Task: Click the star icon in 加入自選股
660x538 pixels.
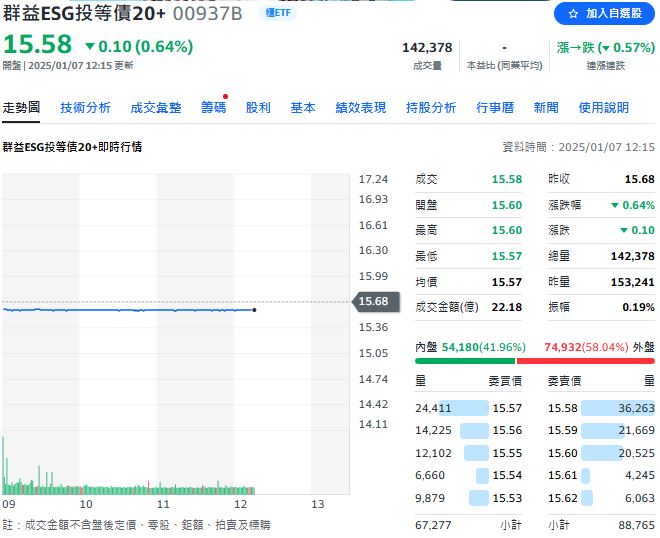Action: (x=573, y=14)
